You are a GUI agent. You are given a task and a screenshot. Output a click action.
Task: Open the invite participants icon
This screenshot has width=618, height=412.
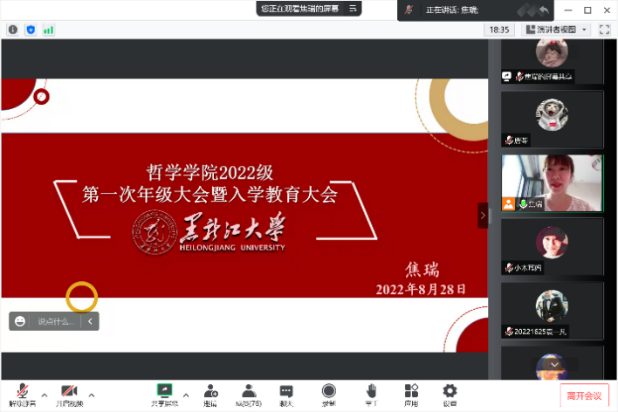coord(210,391)
